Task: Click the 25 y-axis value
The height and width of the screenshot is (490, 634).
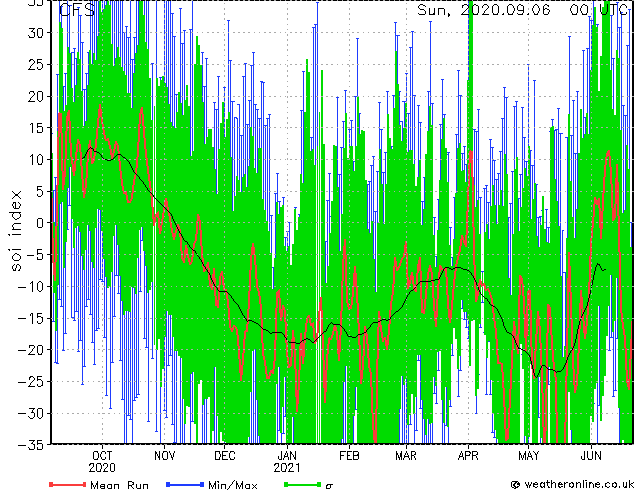Action: click(x=36, y=64)
